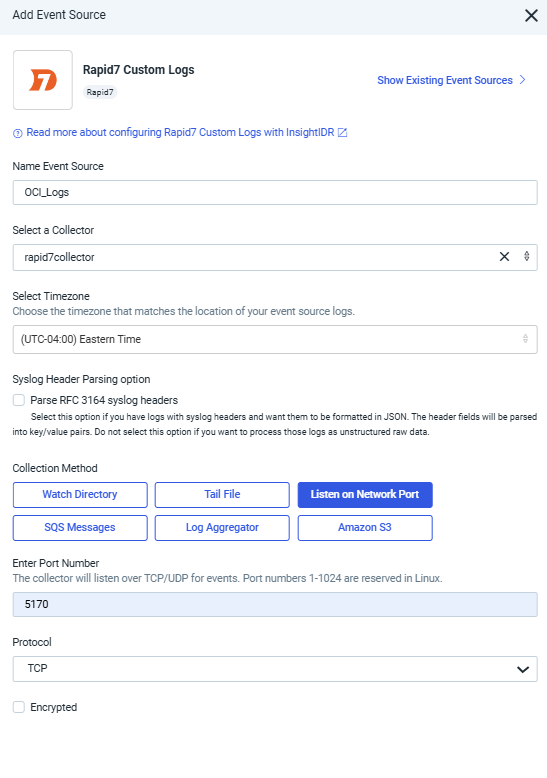Select Tail File collection method
Screen dimensions: 547x778
[x=222, y=495]
